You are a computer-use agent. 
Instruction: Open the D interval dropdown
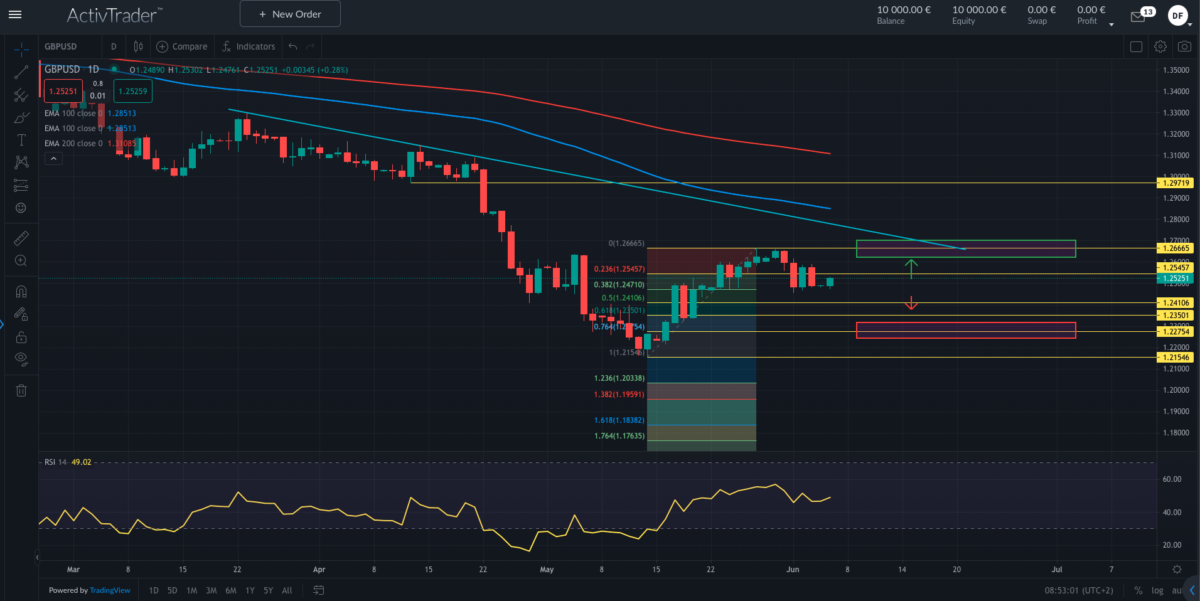tap(114, 46)
